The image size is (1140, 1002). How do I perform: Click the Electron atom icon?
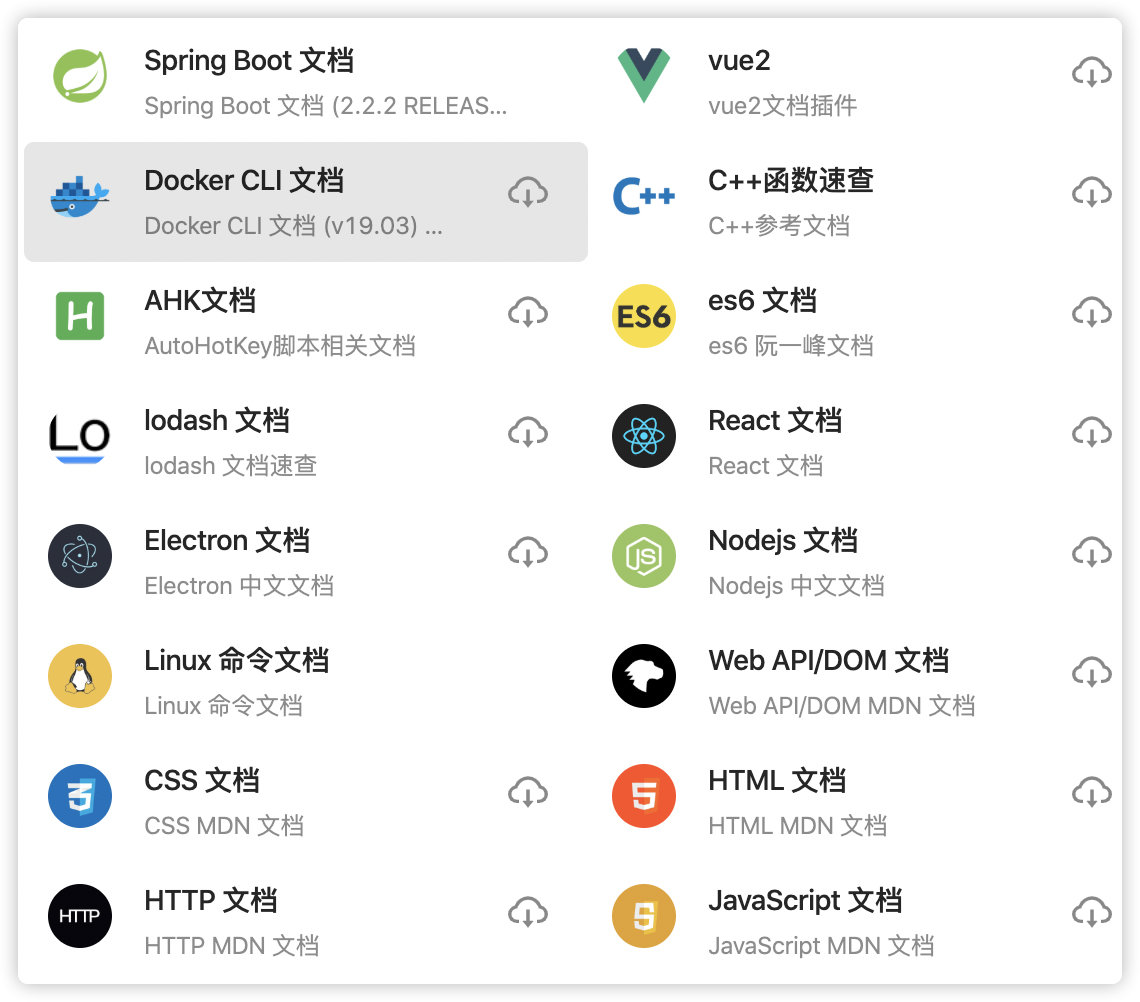coord(80,556)
